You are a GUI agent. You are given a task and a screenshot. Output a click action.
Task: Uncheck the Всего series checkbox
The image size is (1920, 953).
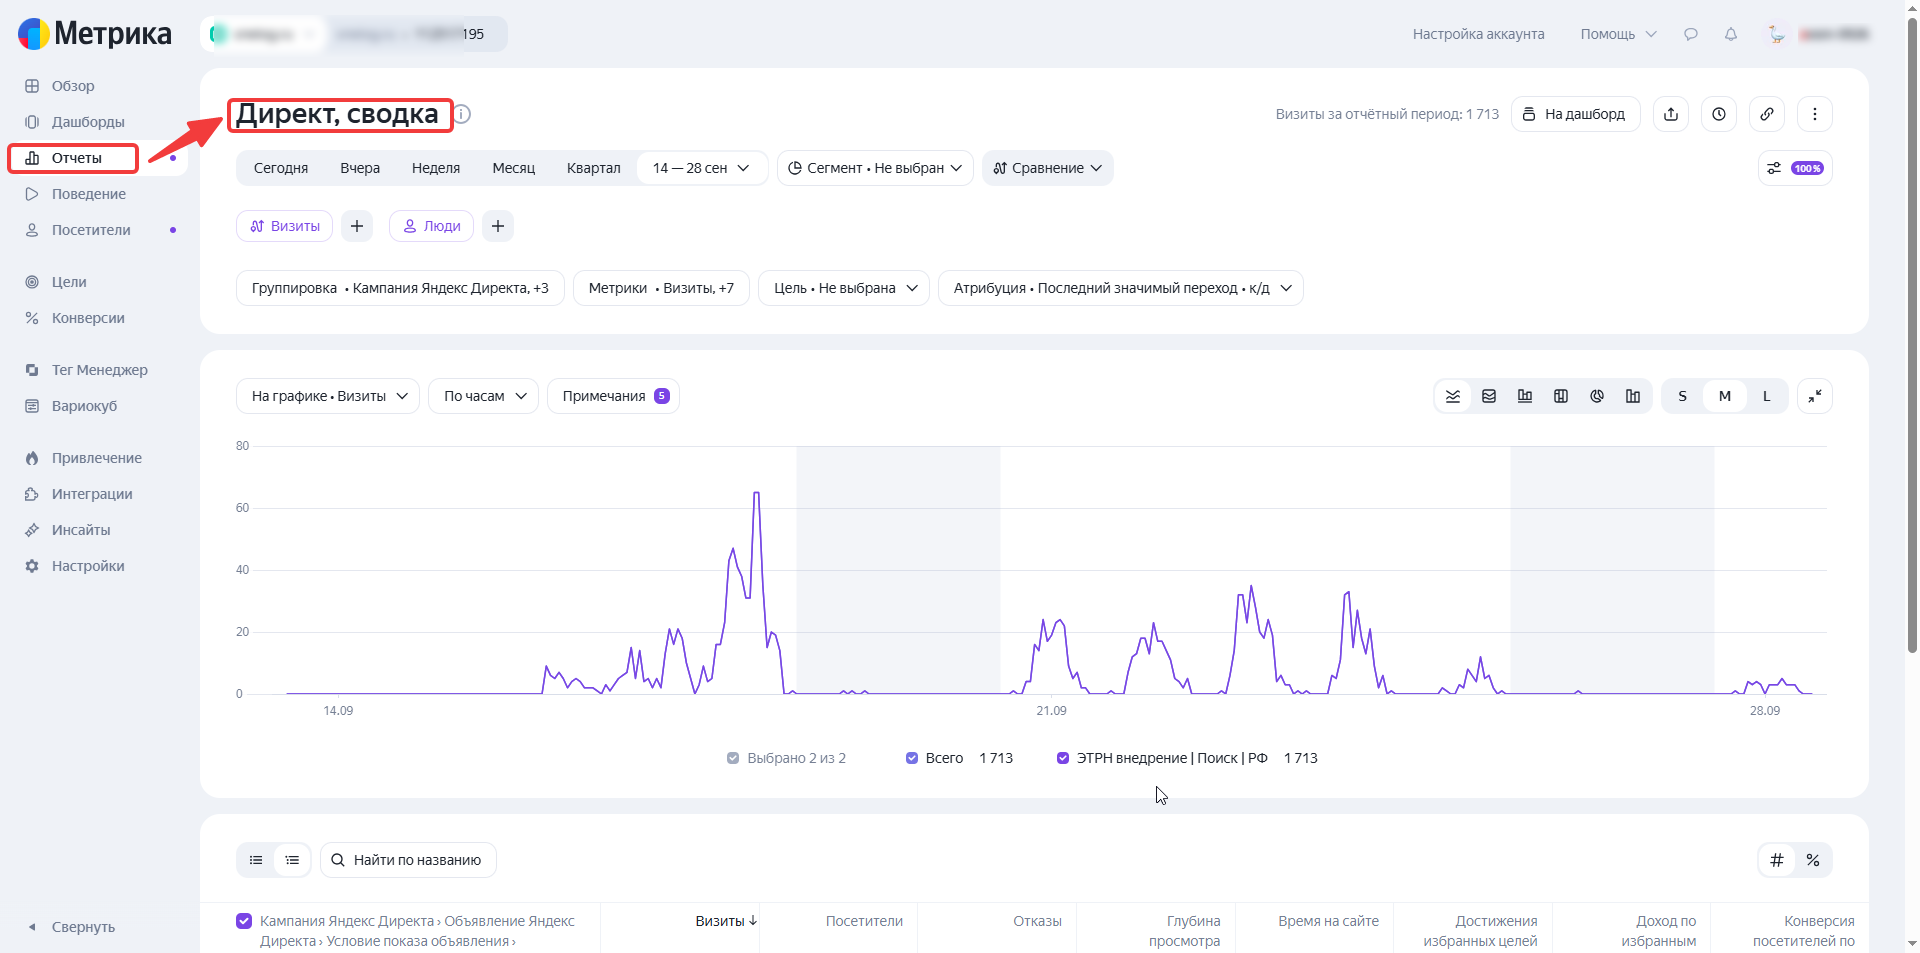click(912, 758)
